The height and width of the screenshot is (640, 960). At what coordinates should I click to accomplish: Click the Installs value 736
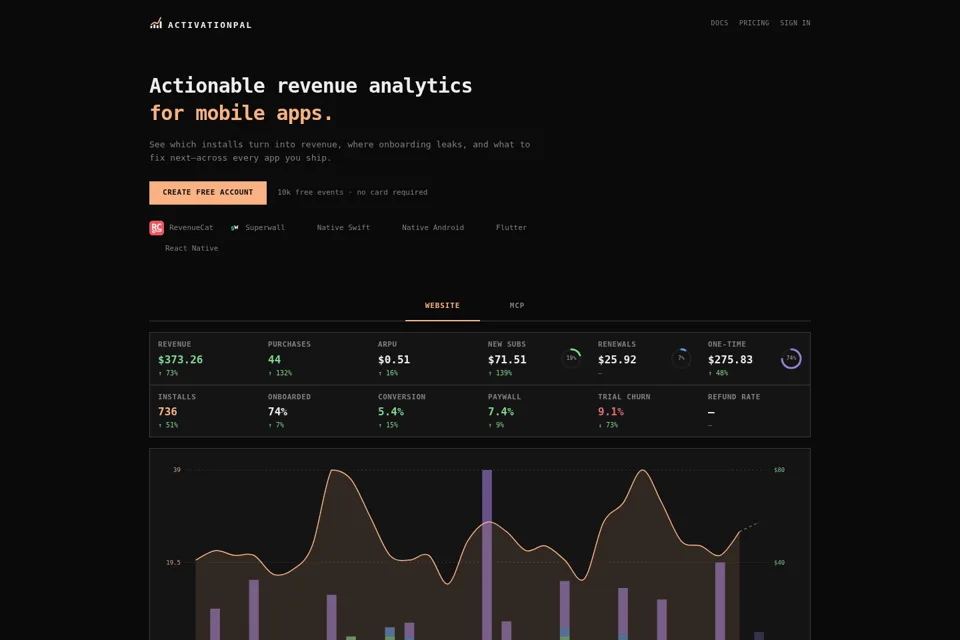(x=168, y=412)
